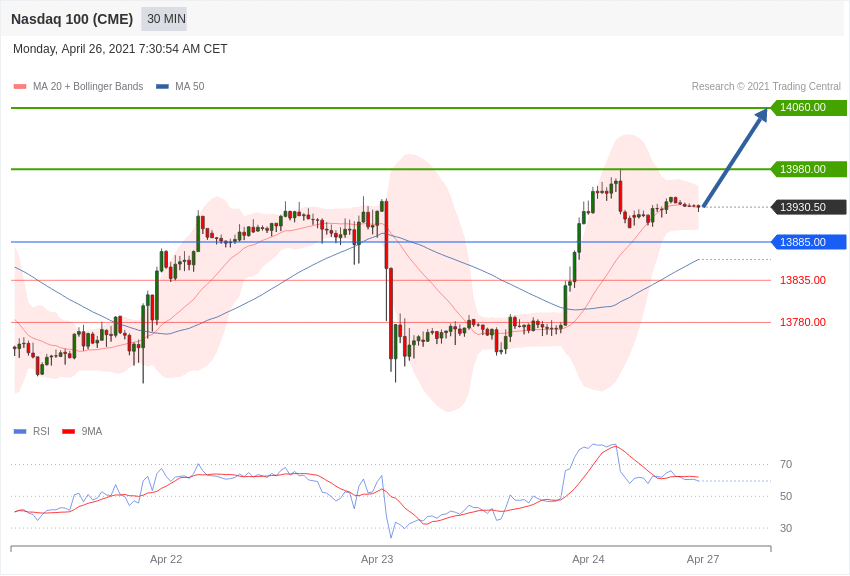850x576 pixels.
Task: Select the Apr 22 date label
Action: click(x=166, y=559)
